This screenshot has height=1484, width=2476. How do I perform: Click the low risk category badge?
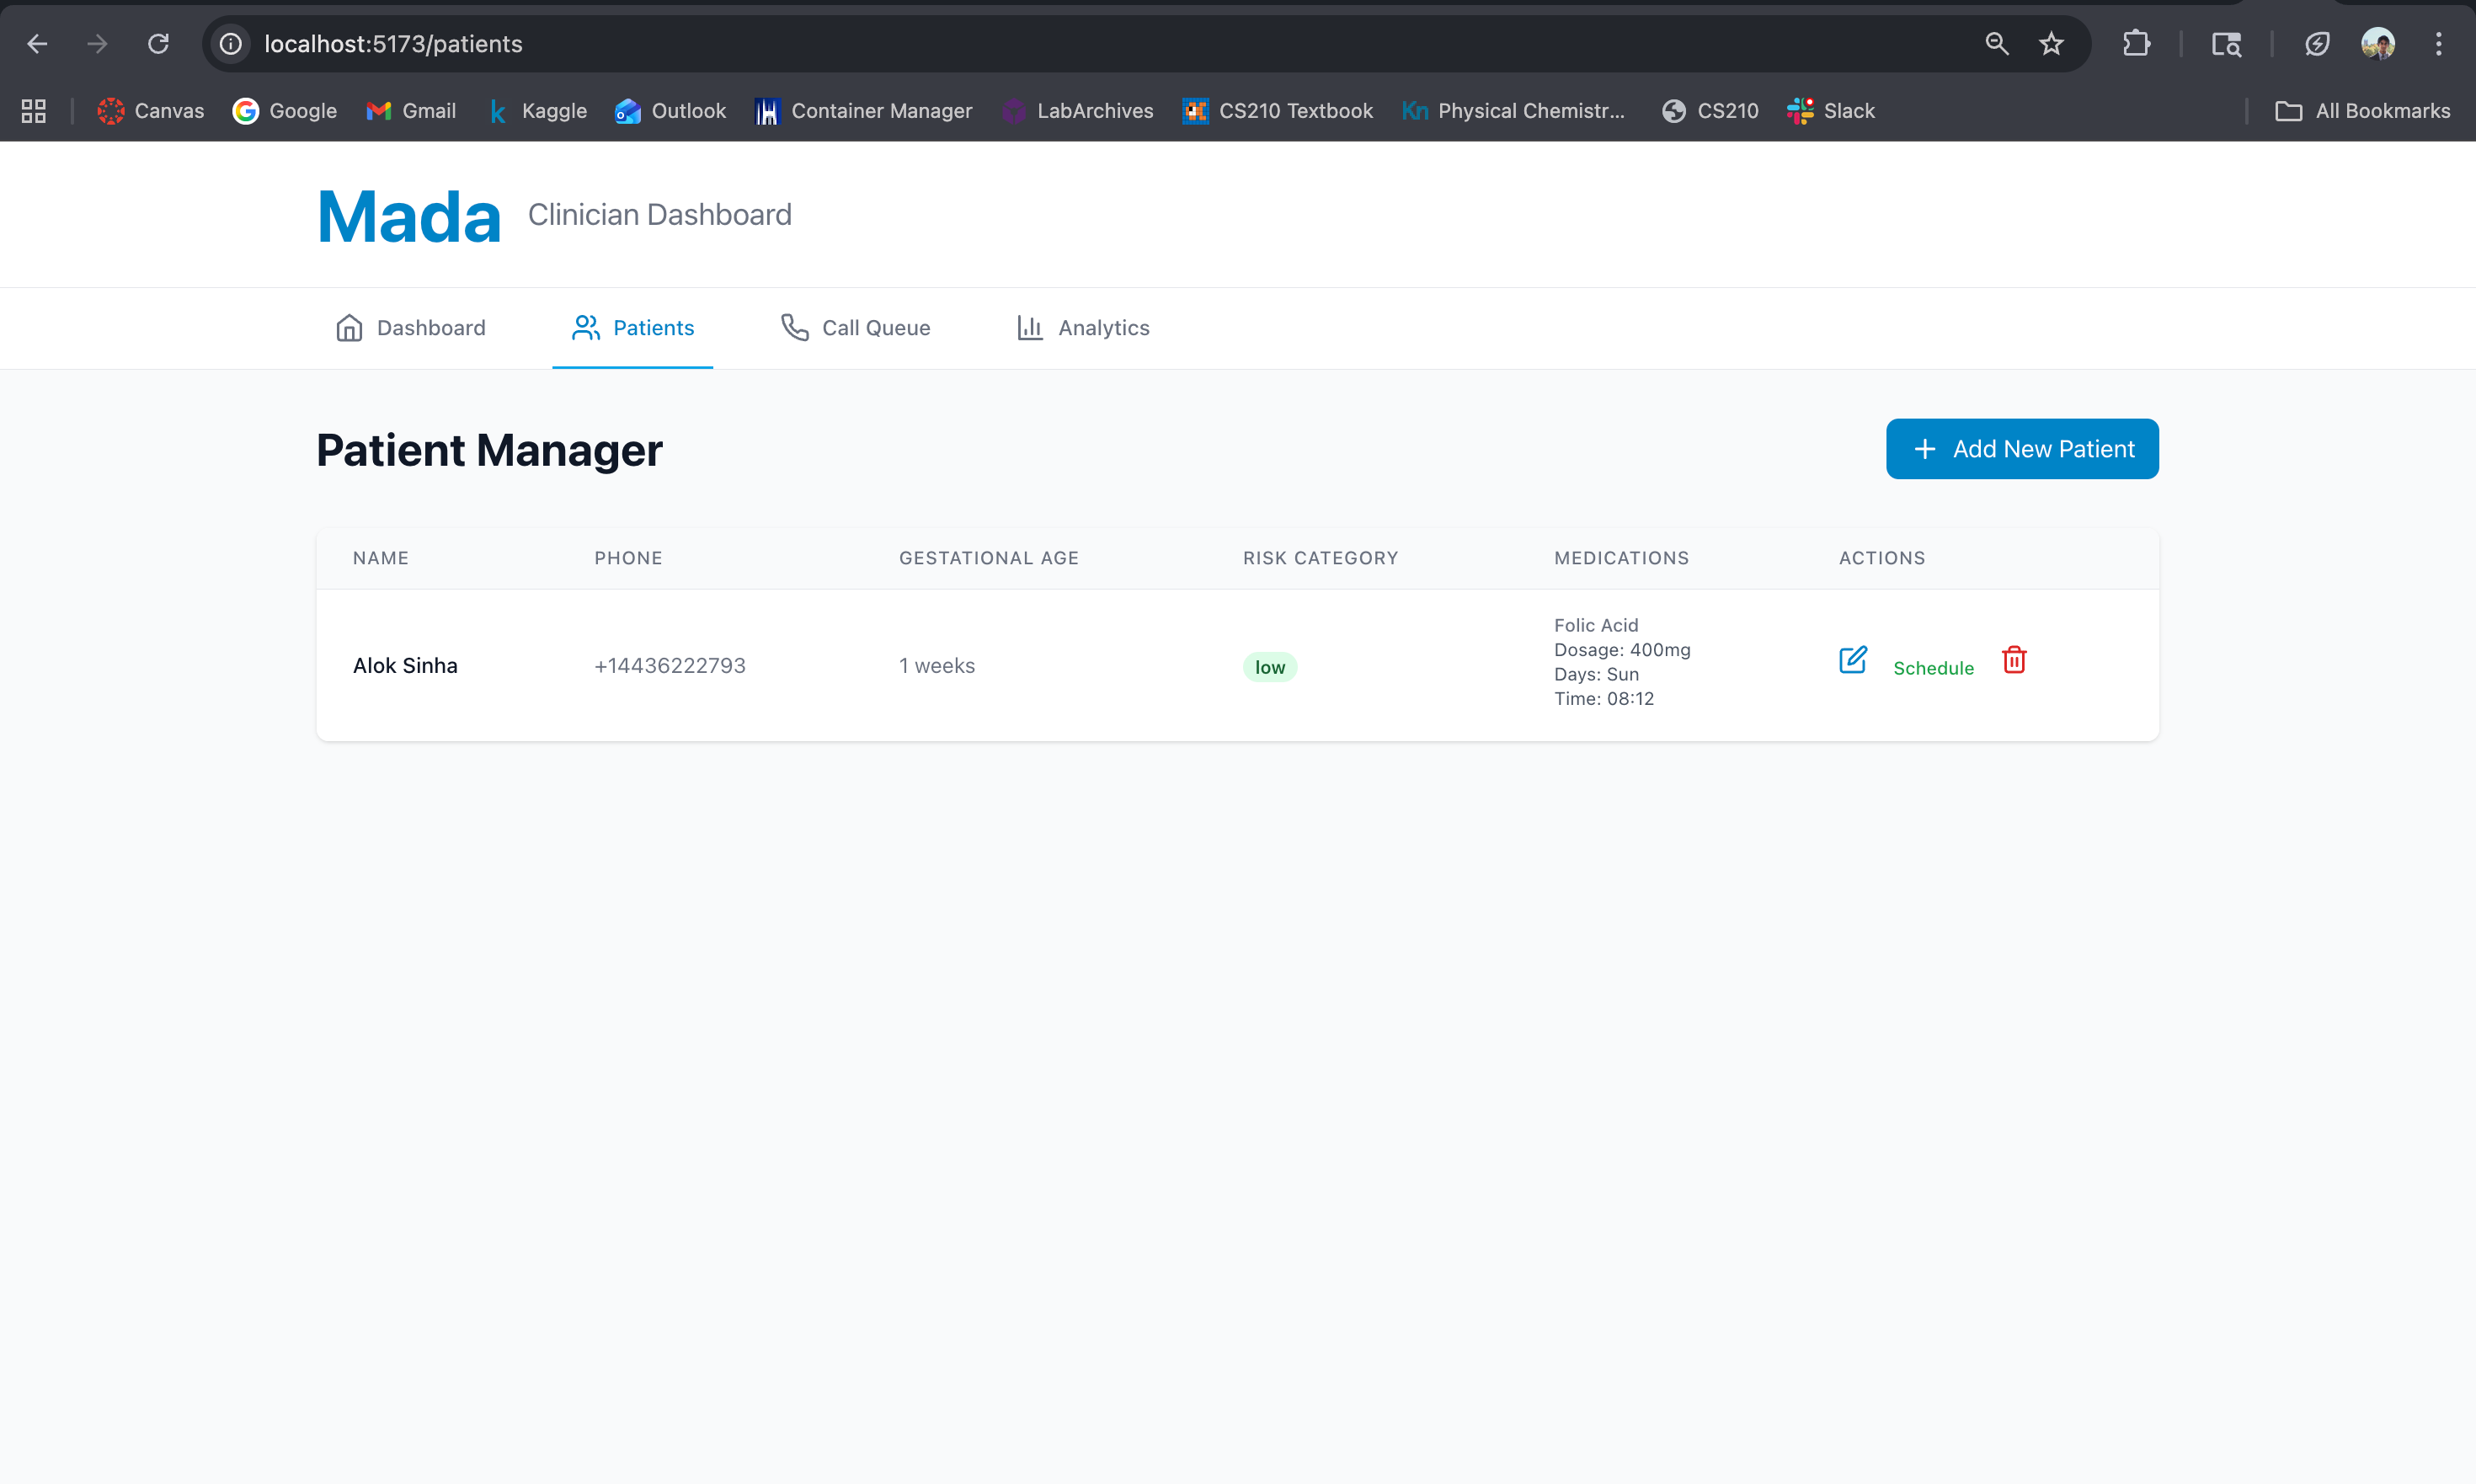(1269, 667)
